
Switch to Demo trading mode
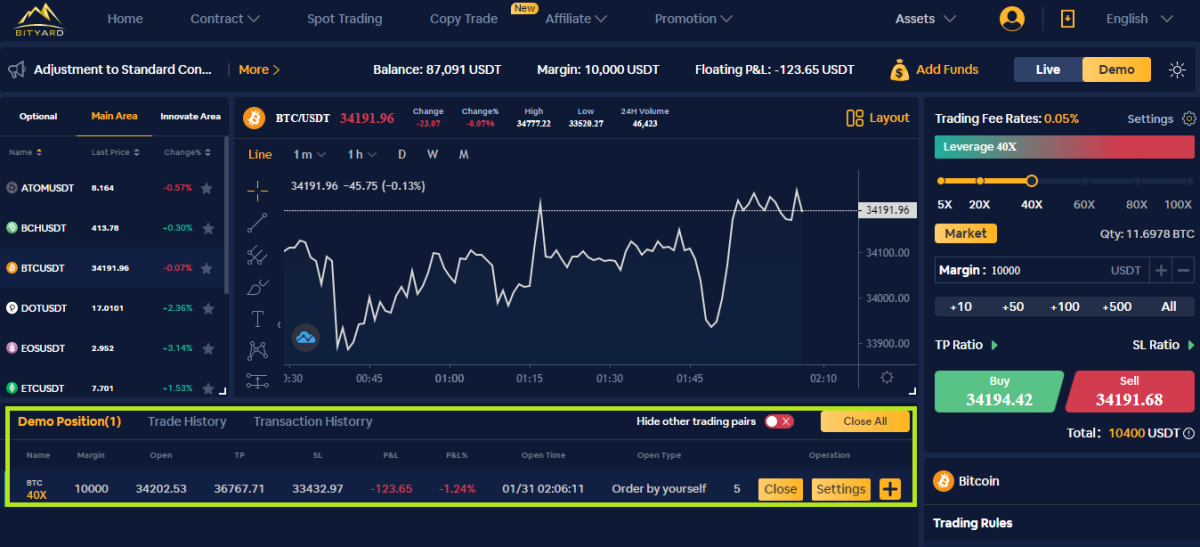(1116, 70)
